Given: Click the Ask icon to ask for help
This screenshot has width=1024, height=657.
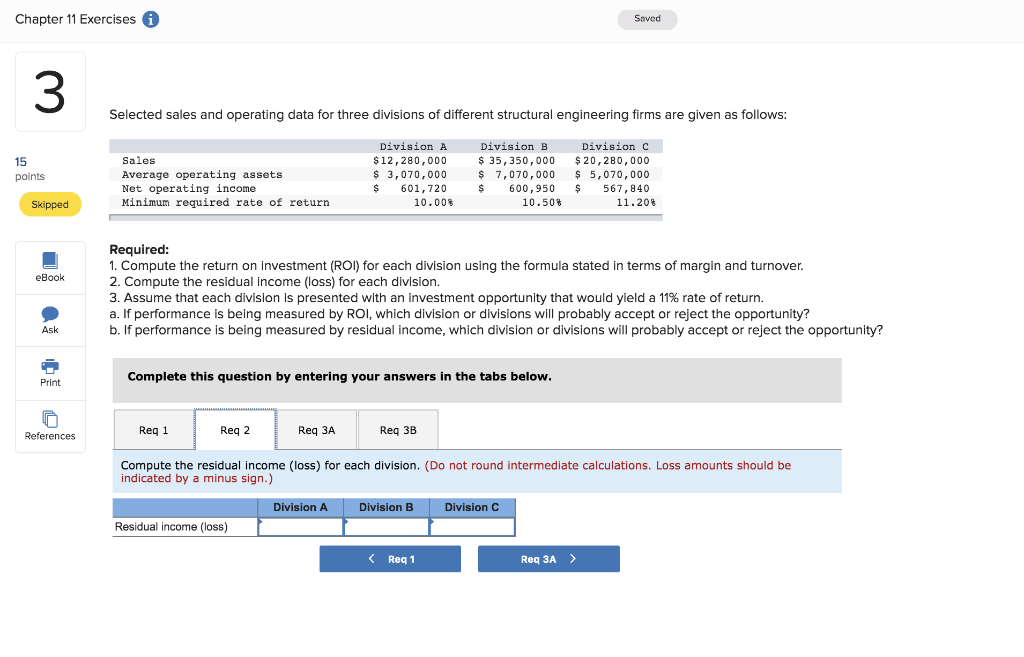Looking at the screenshot, I should pyautogui.click(x=50, y=319).
